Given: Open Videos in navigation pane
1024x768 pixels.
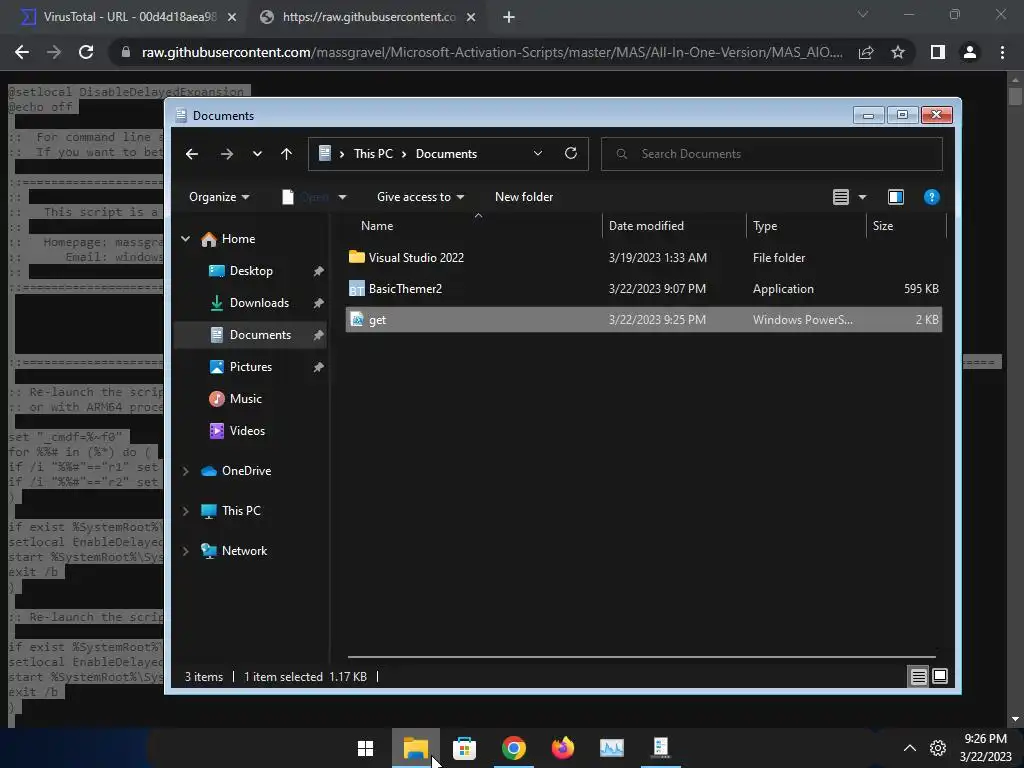Looking at the screenshot, I should [x=246, y=431].
